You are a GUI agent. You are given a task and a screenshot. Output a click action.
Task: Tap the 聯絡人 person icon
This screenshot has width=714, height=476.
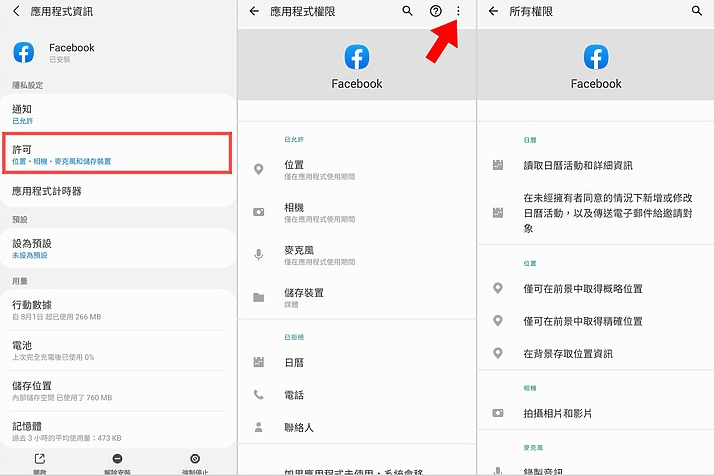coord(259,427)
